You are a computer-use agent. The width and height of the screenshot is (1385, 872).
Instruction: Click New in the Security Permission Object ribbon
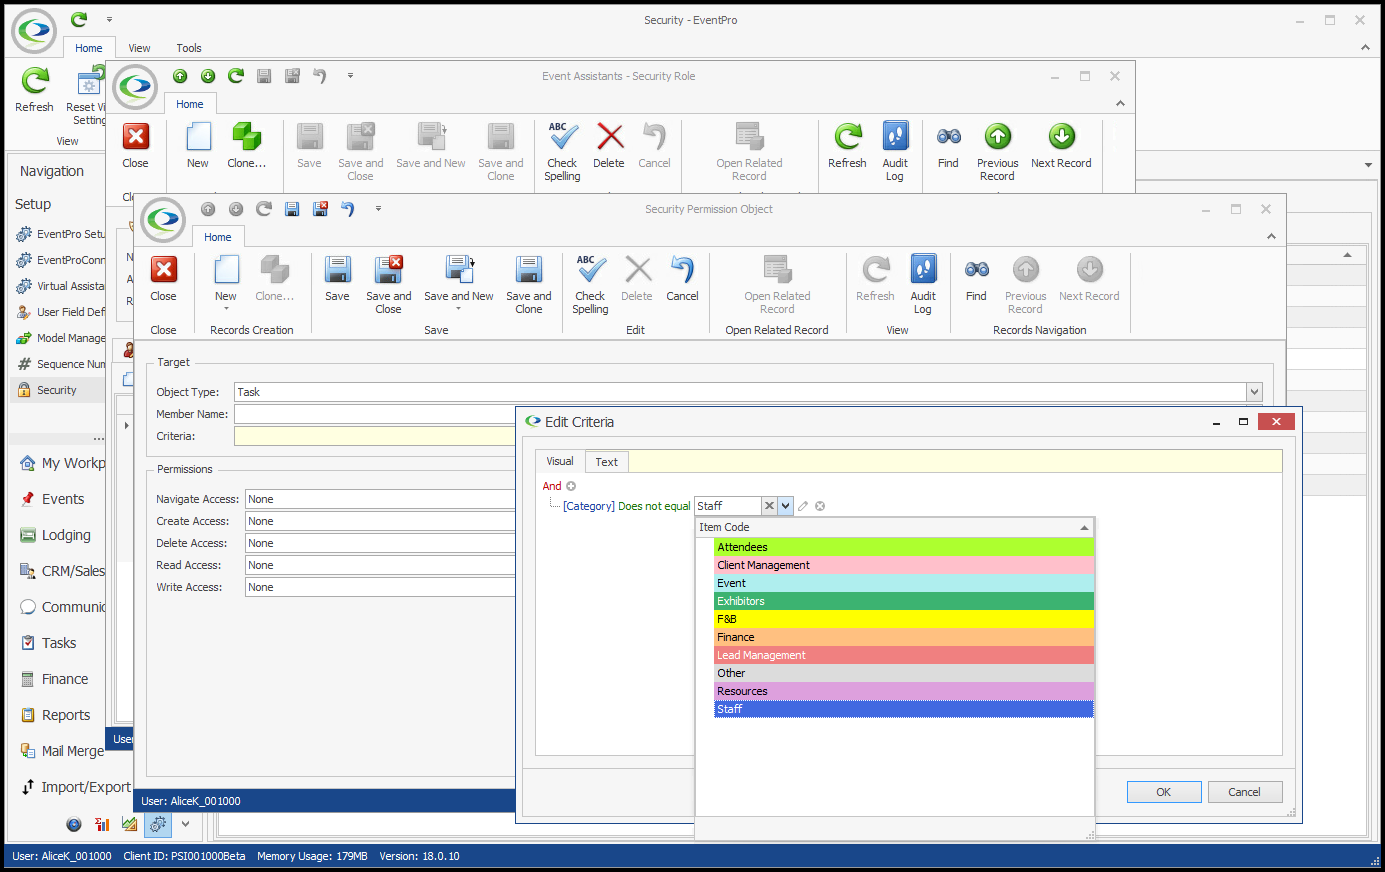[226, 278]
